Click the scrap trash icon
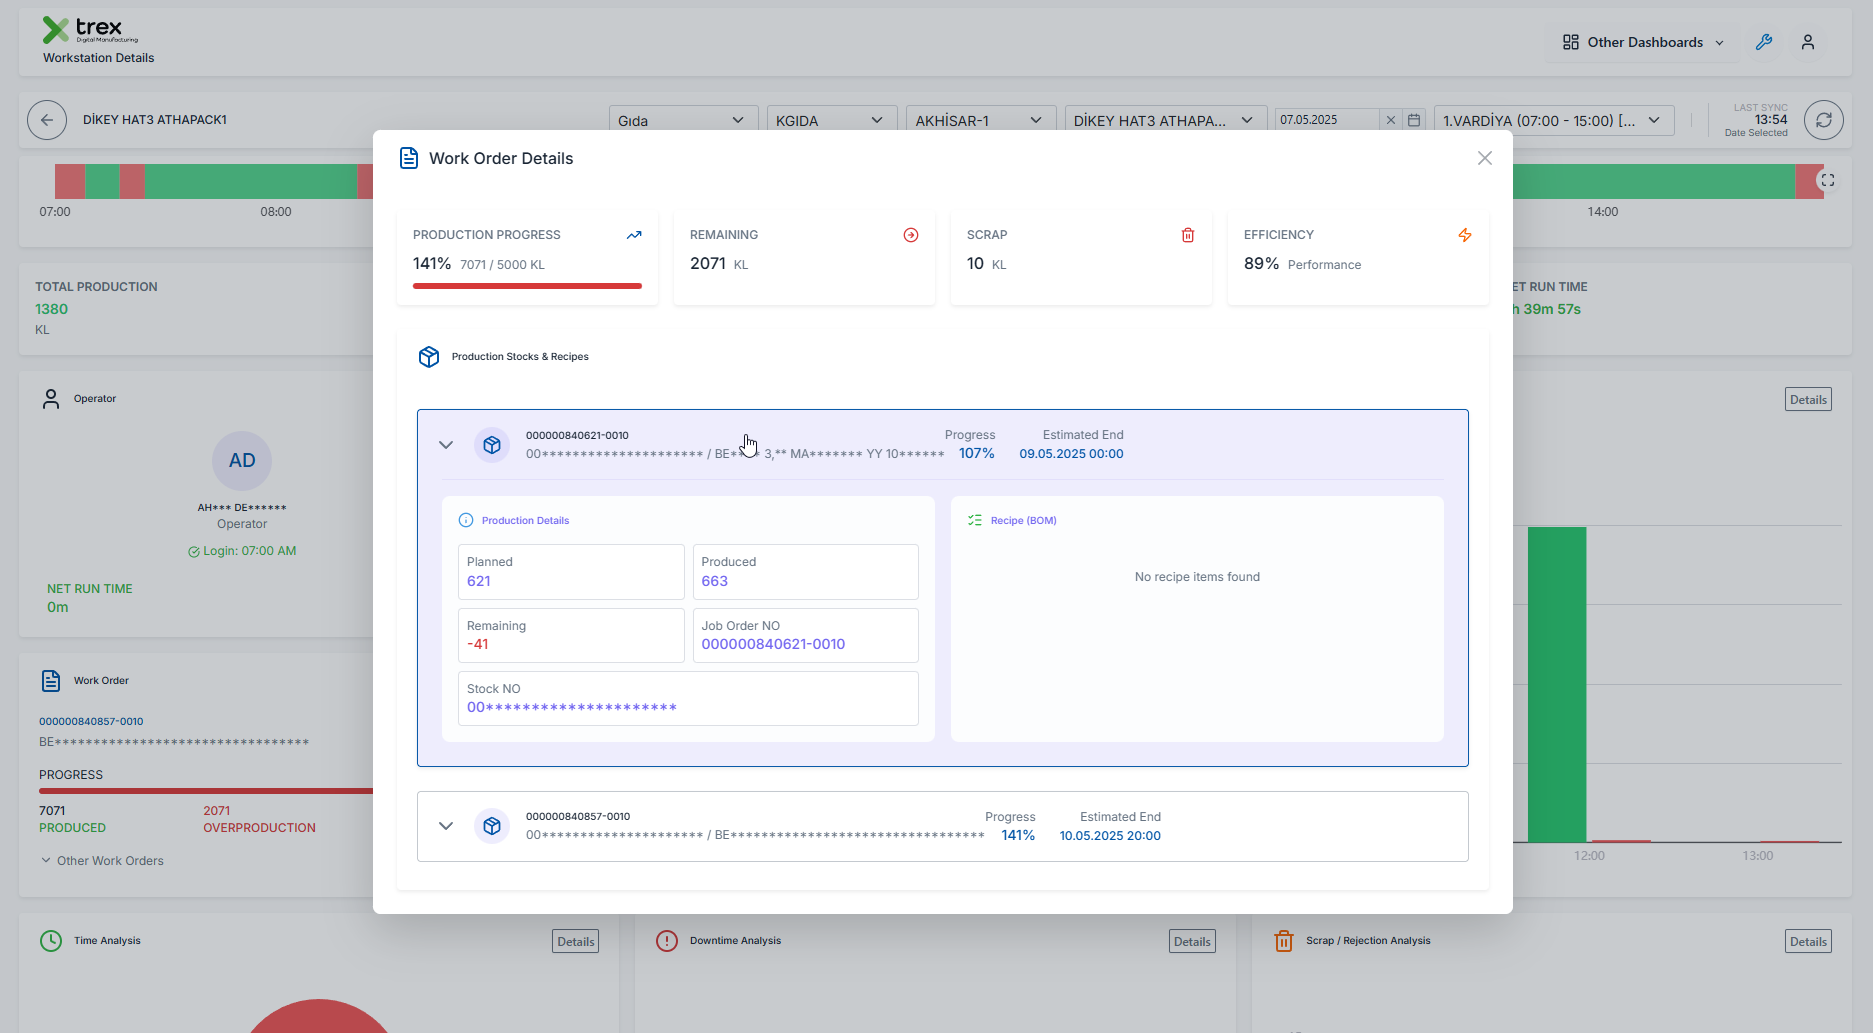Screen dimensions: 1873x1033 pos(1188,235)
